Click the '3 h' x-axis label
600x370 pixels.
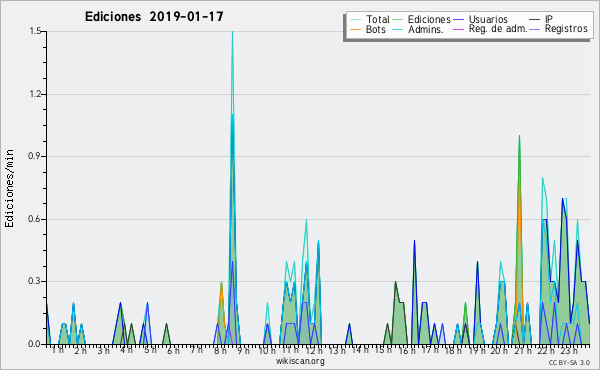pos(103,350)
